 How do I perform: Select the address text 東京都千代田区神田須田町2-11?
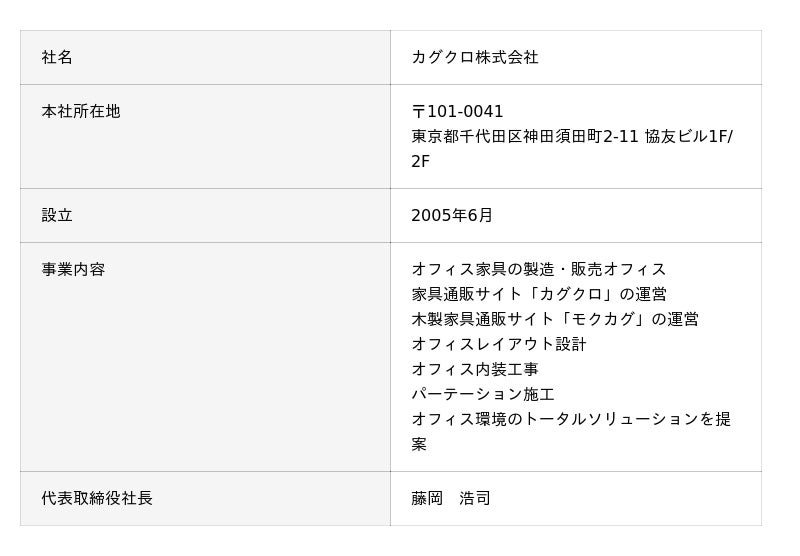tap(525, 137)
